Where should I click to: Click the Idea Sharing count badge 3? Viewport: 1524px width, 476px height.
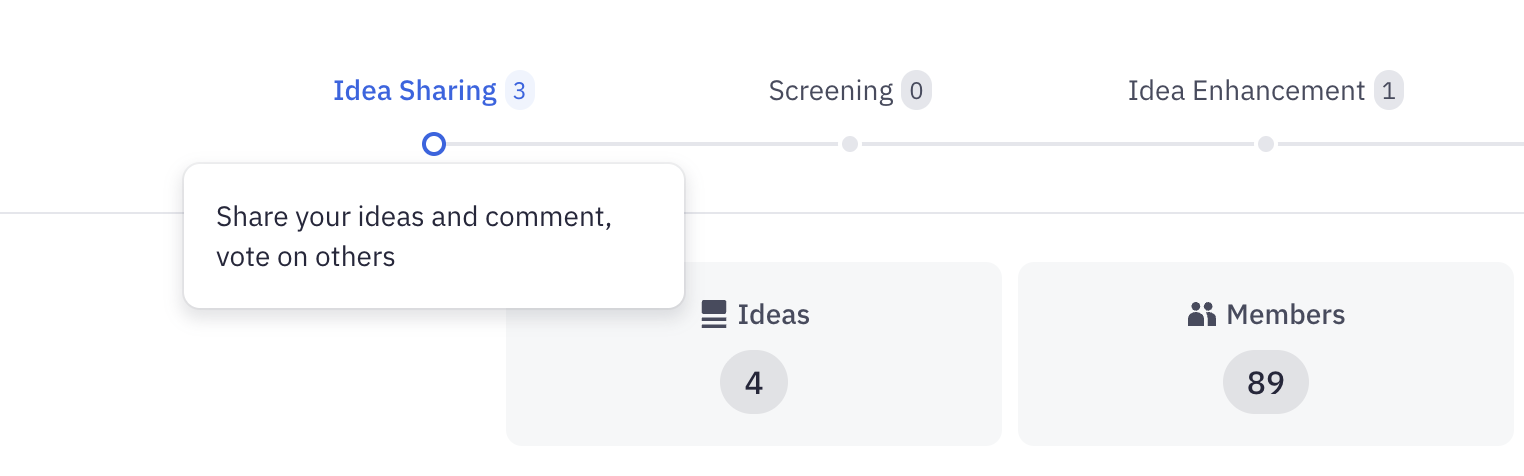pyautogui.click(x=519, y=91)
